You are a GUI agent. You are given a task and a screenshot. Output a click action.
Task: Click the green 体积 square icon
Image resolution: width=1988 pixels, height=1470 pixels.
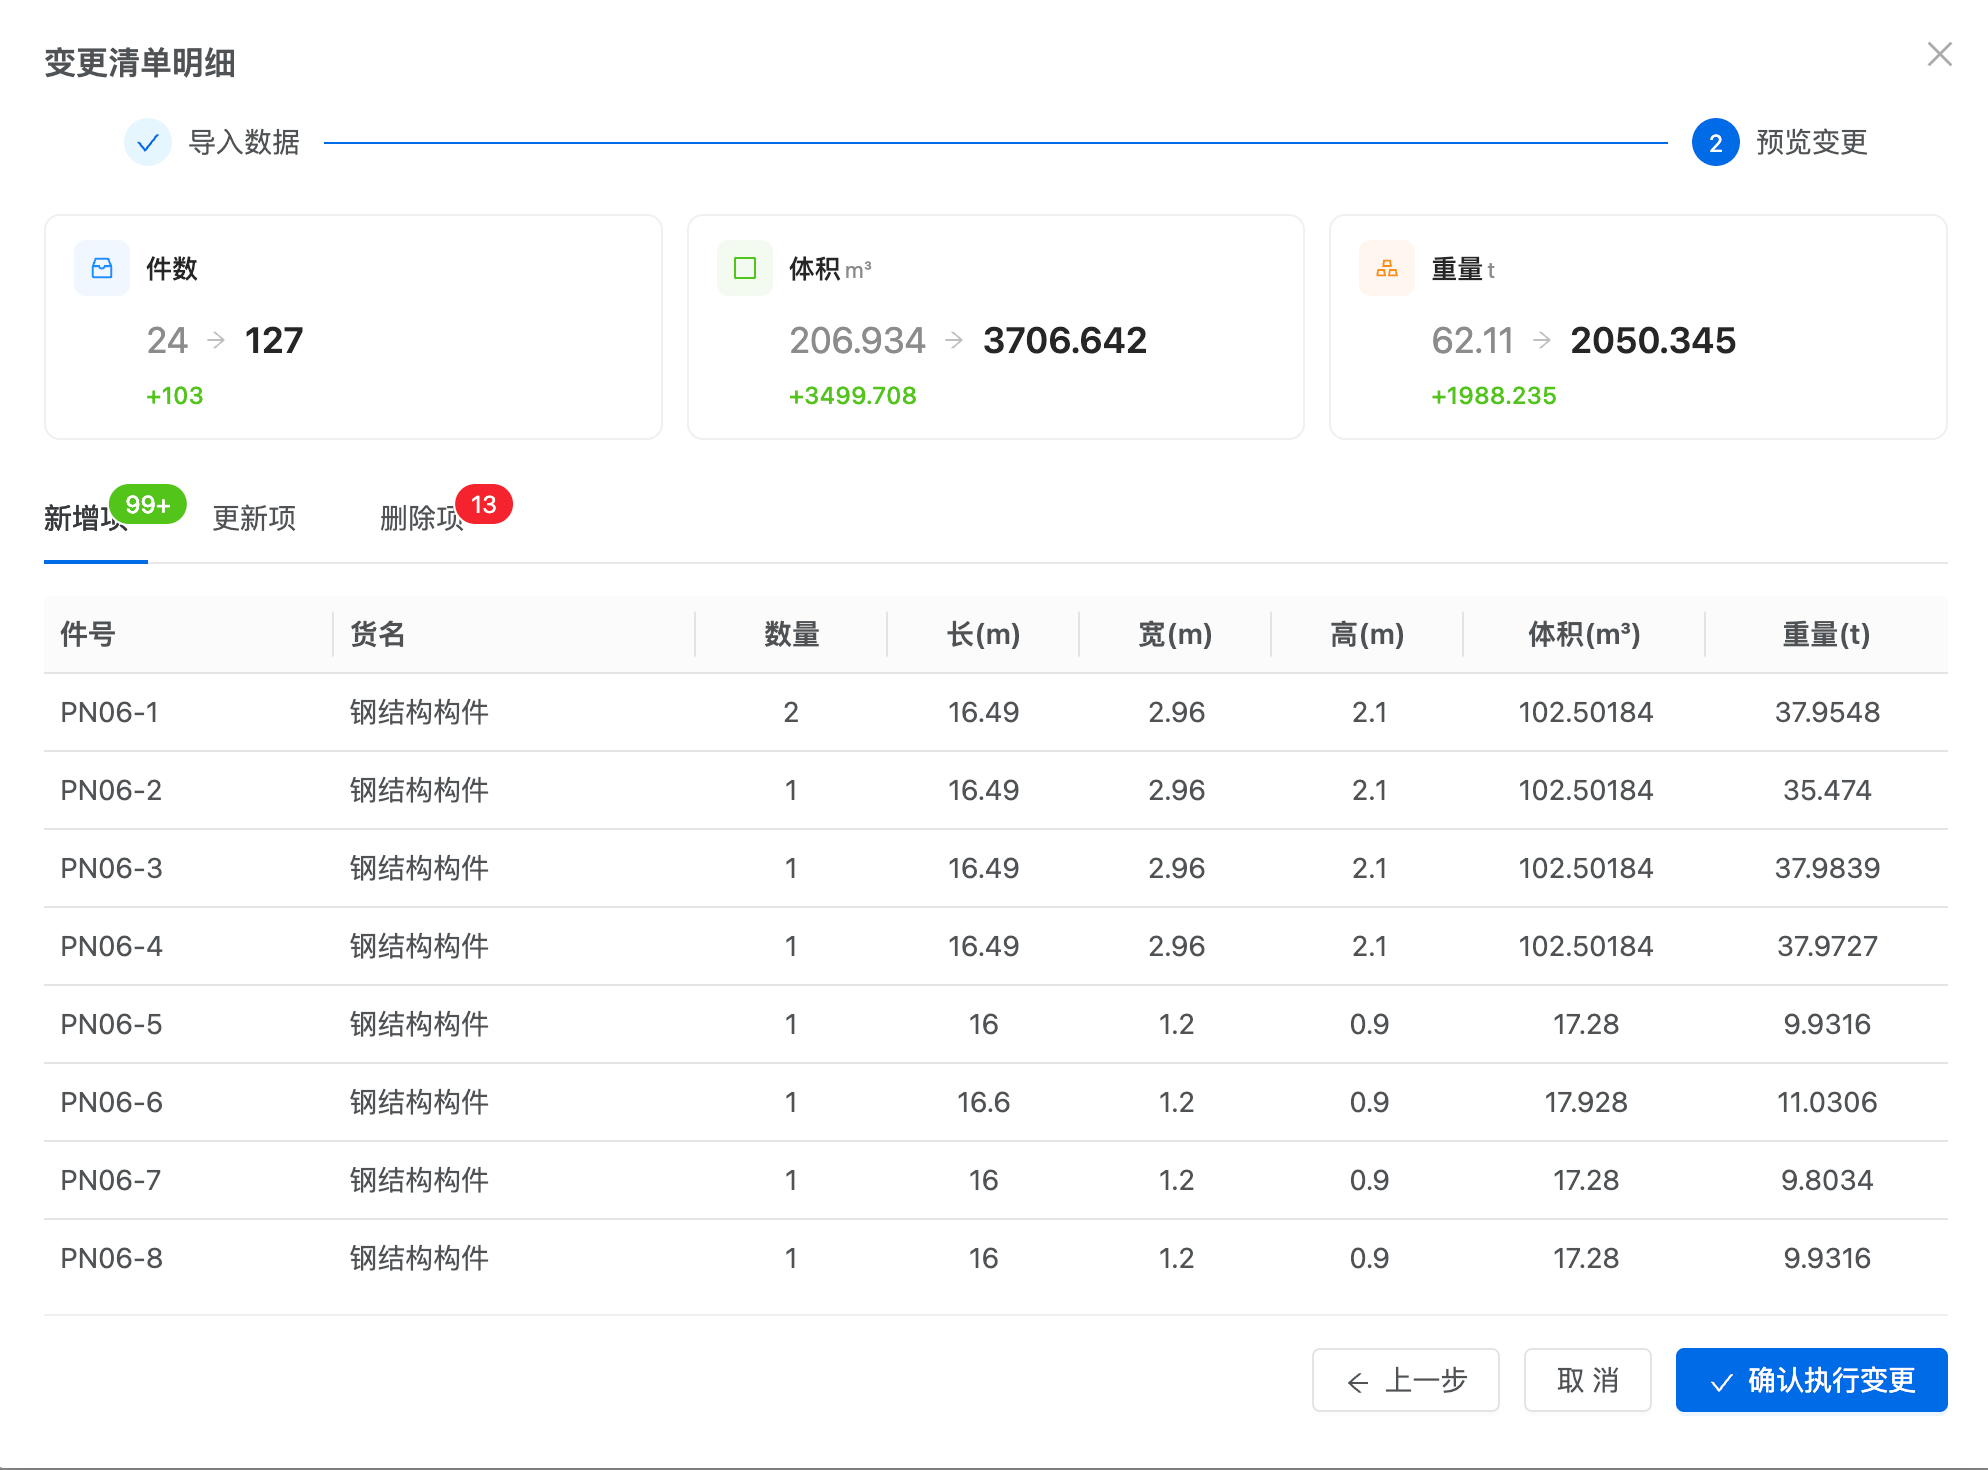(x=745, y=268)
